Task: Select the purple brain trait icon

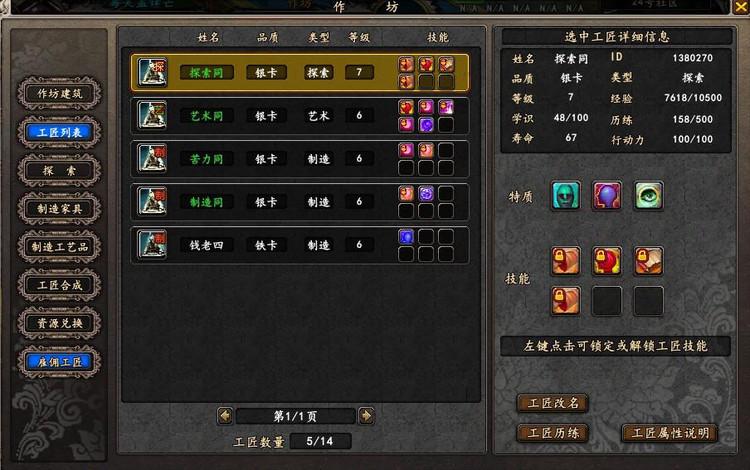Action: tap(607, 196)
